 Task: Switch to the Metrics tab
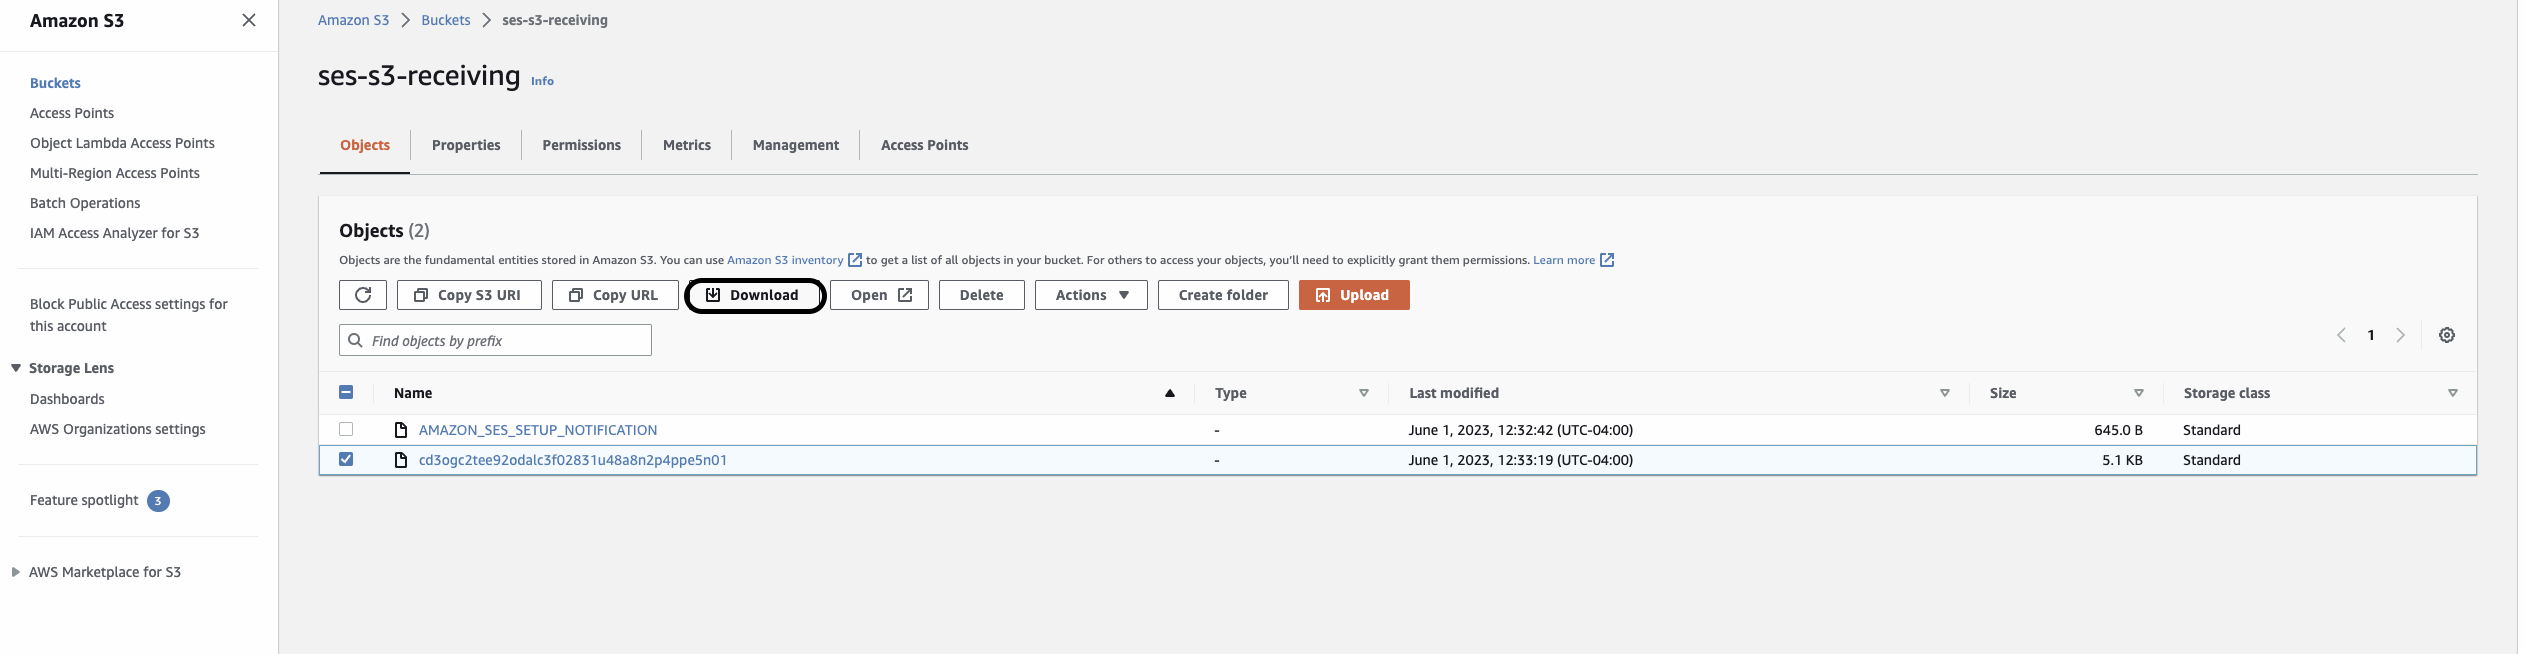click(x=687, y=145)
